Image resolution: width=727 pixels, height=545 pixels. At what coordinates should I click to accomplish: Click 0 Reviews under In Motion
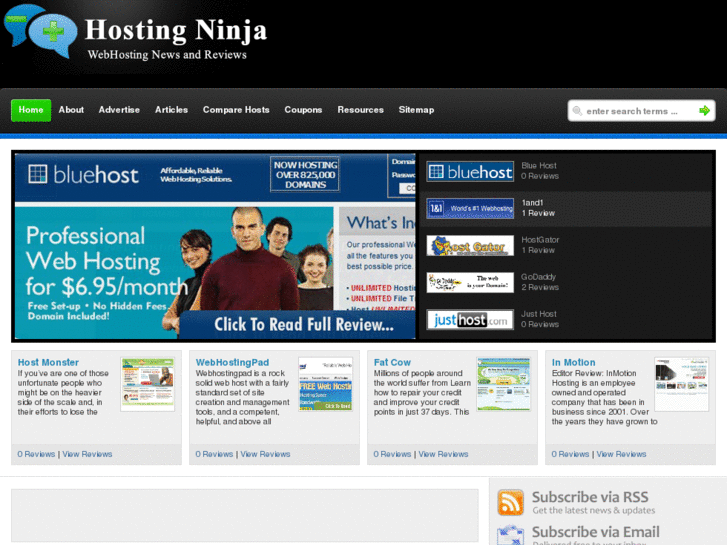570,454
